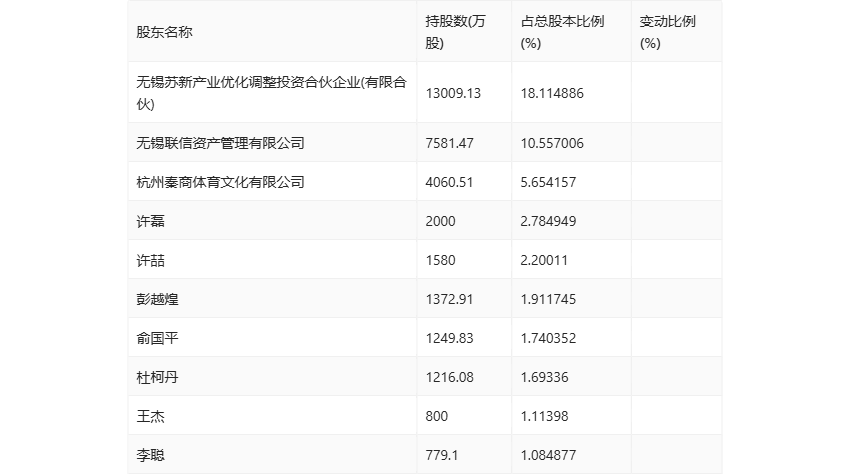The image size is (850, 474).
Task: Click share count 1580
Action: [x=440, y=260]
